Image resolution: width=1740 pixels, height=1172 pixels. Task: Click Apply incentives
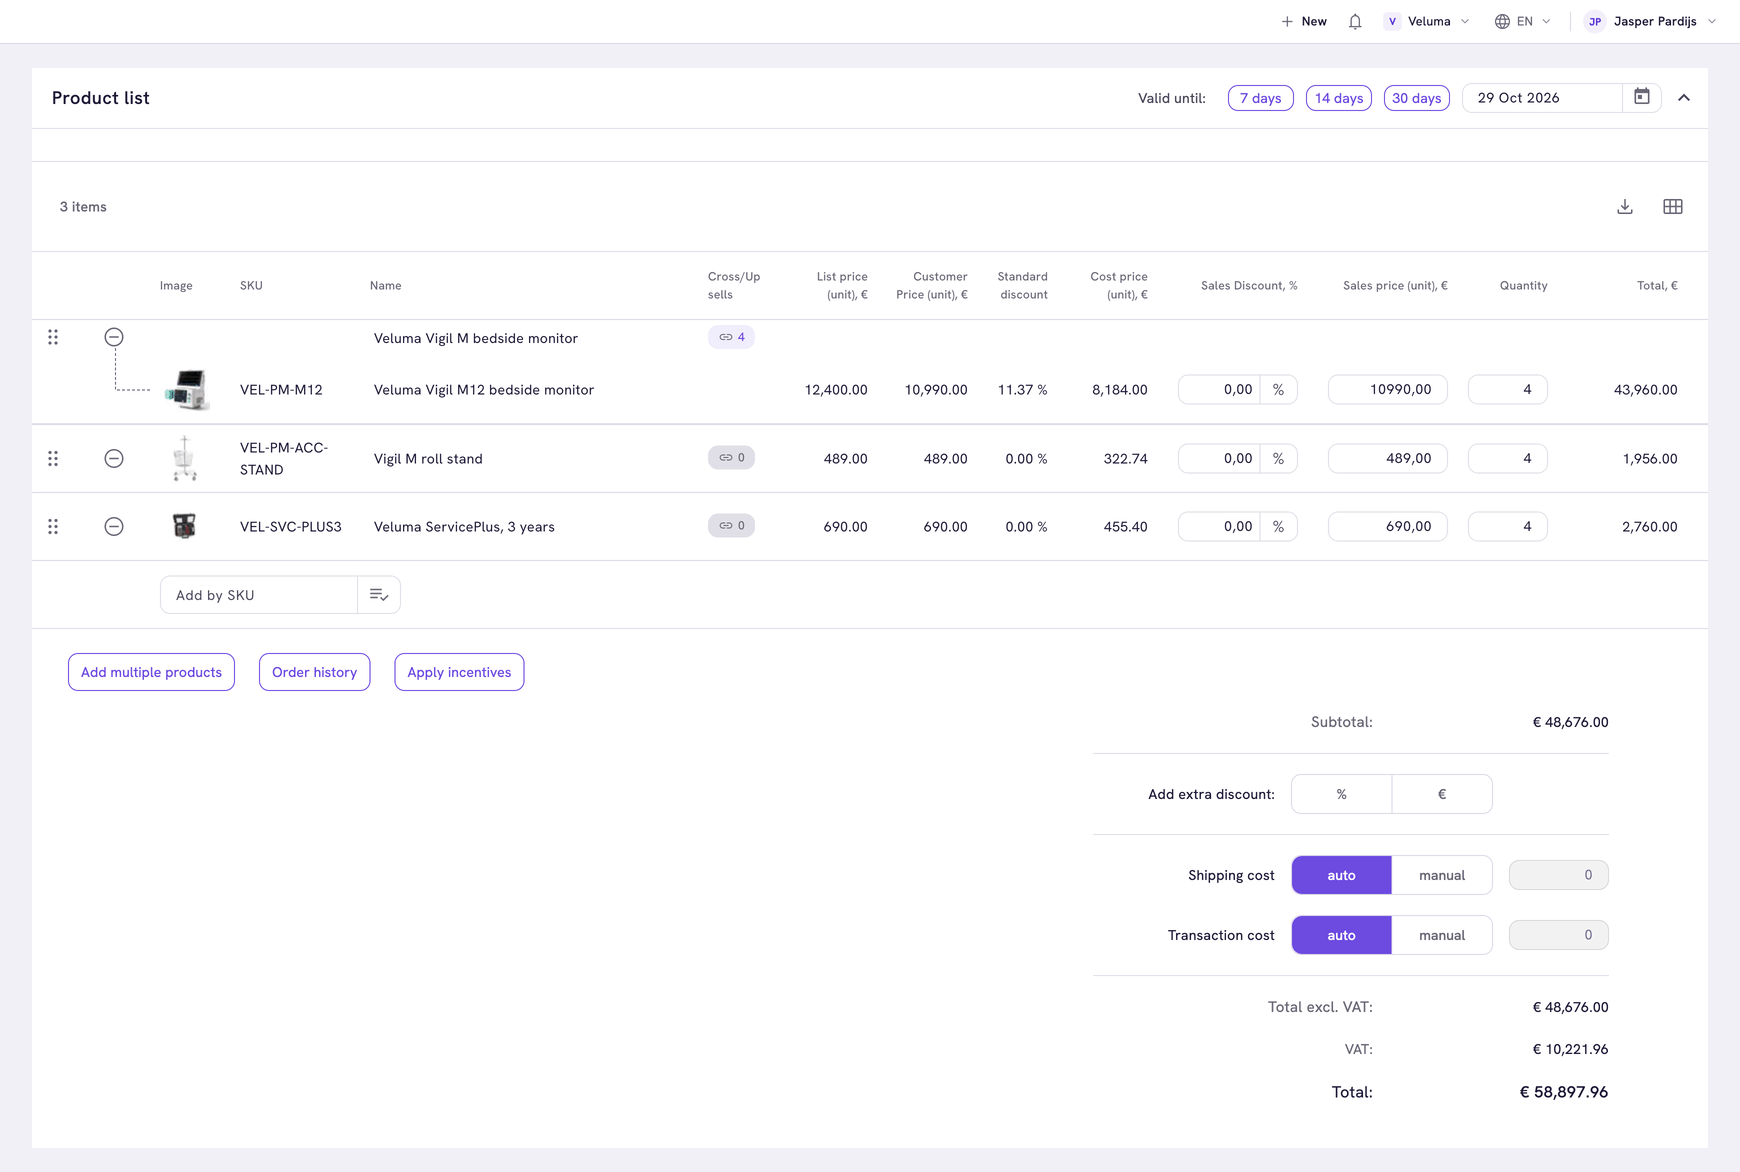[459, 672]
